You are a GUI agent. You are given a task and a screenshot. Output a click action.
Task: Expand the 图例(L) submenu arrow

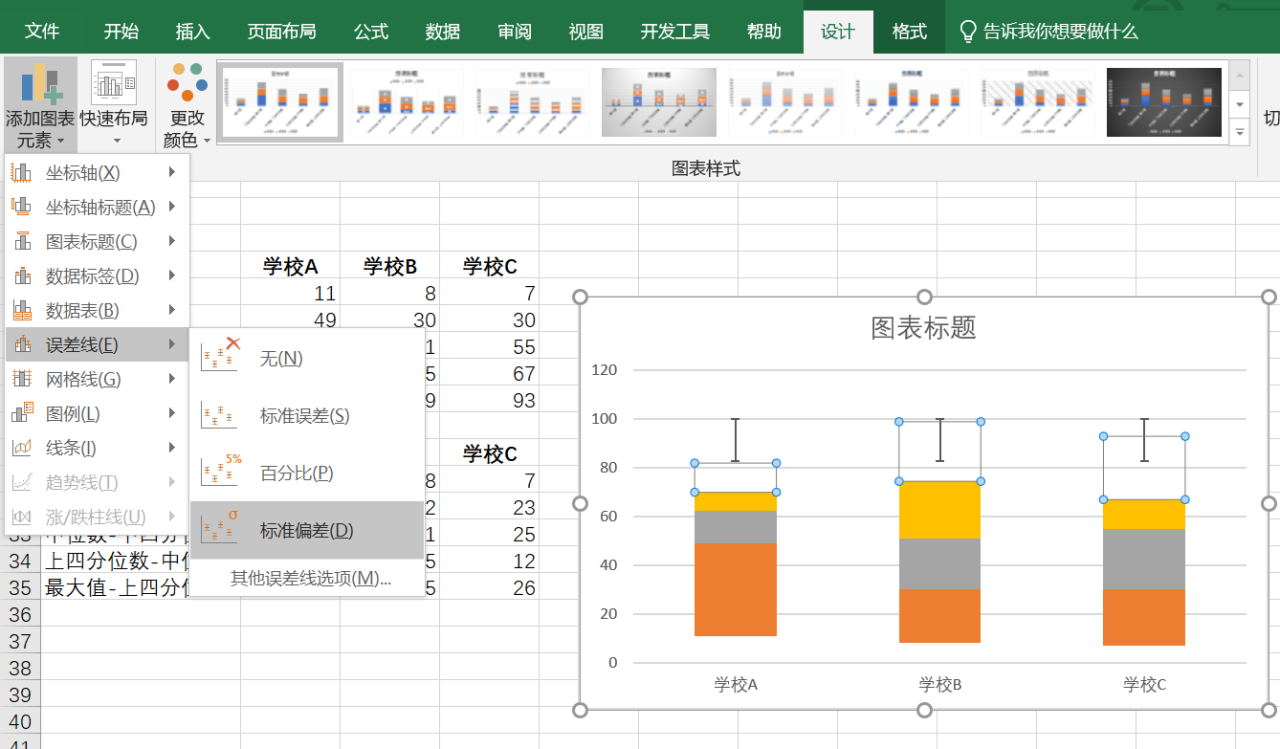pos(173,413)
